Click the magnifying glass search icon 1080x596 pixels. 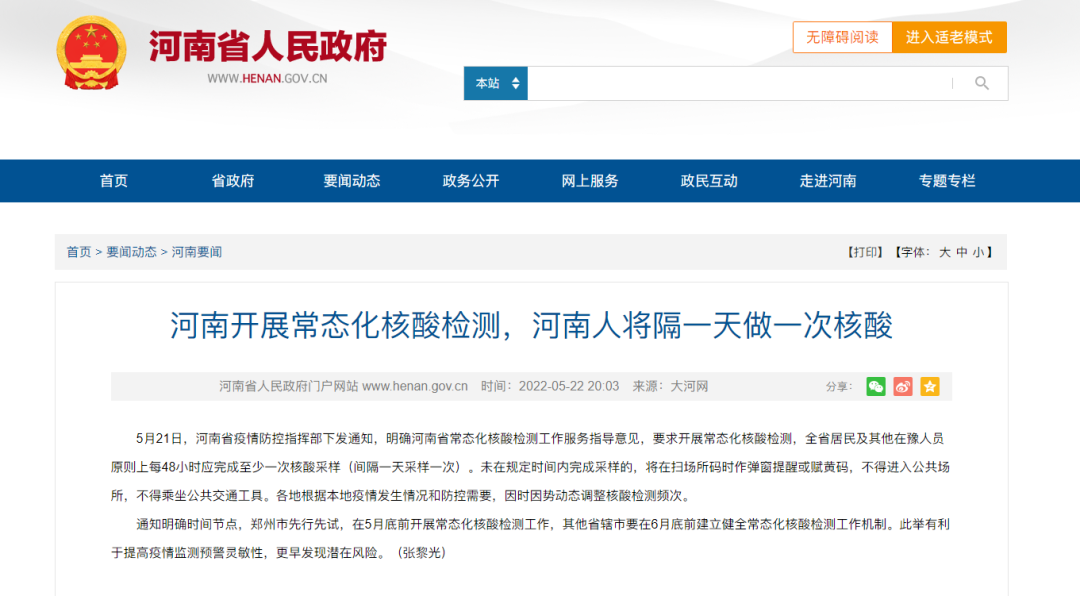[x=981, y=83]
